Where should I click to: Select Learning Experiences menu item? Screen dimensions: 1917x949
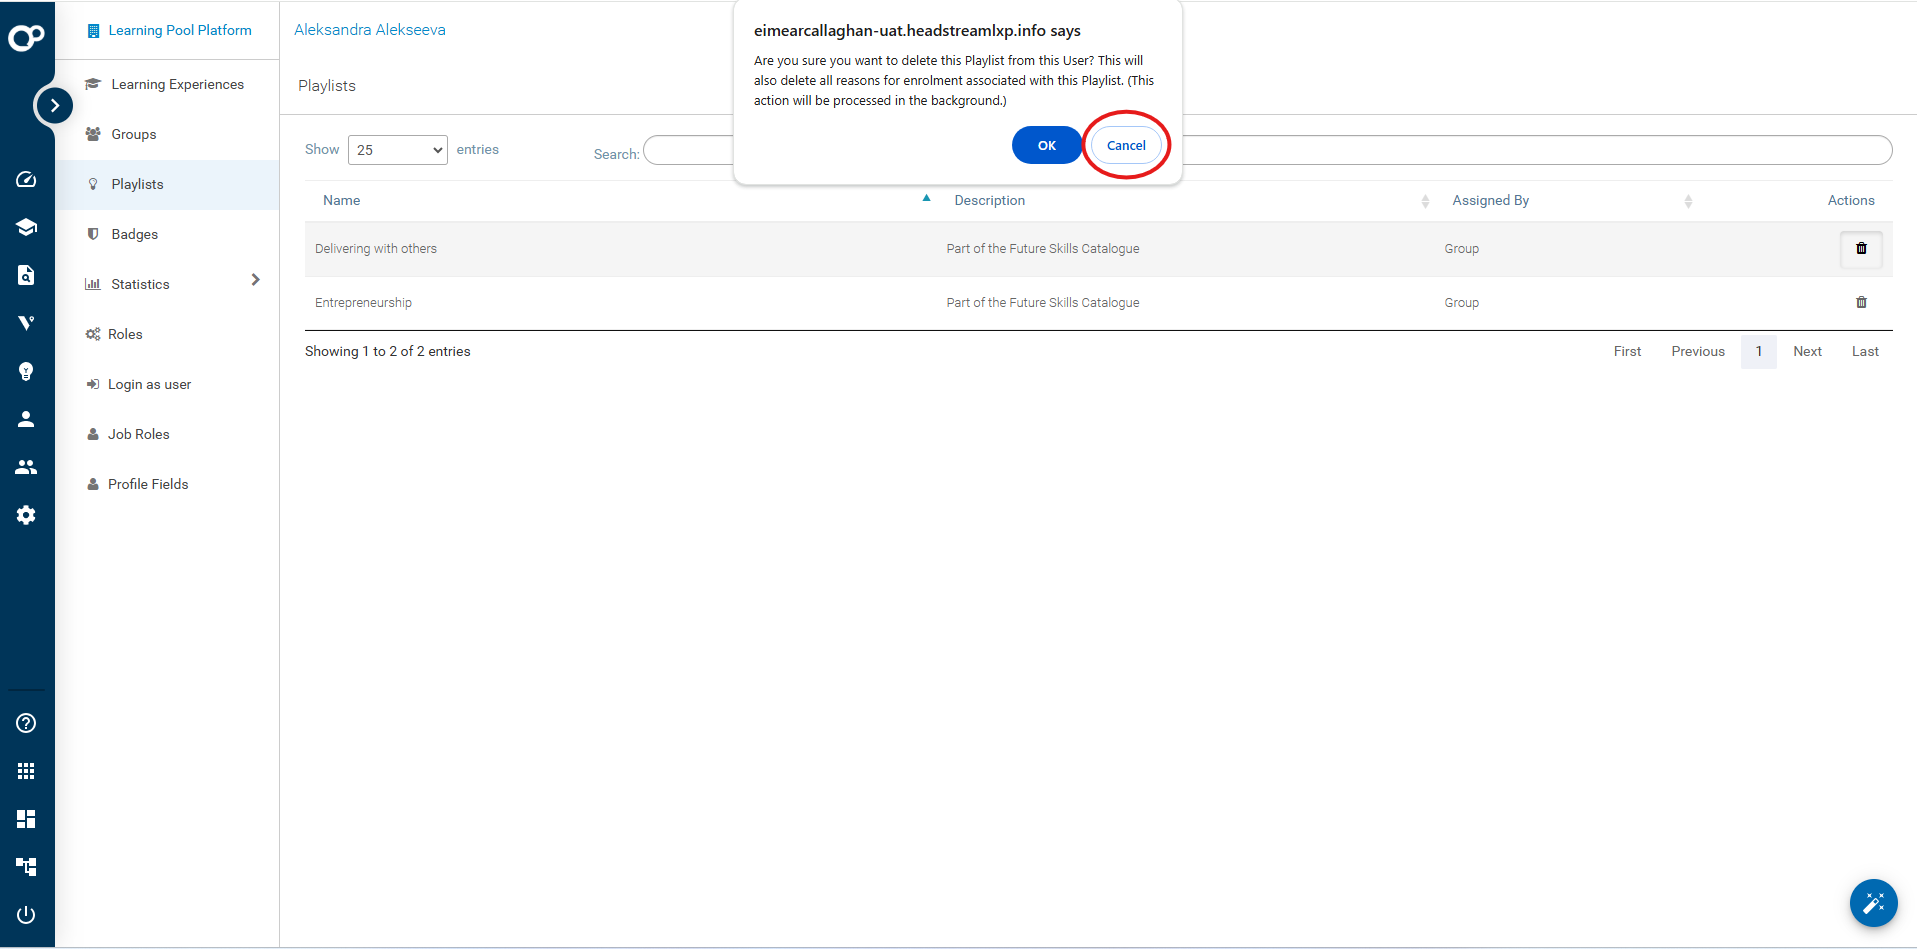click(x=177, y=84)
